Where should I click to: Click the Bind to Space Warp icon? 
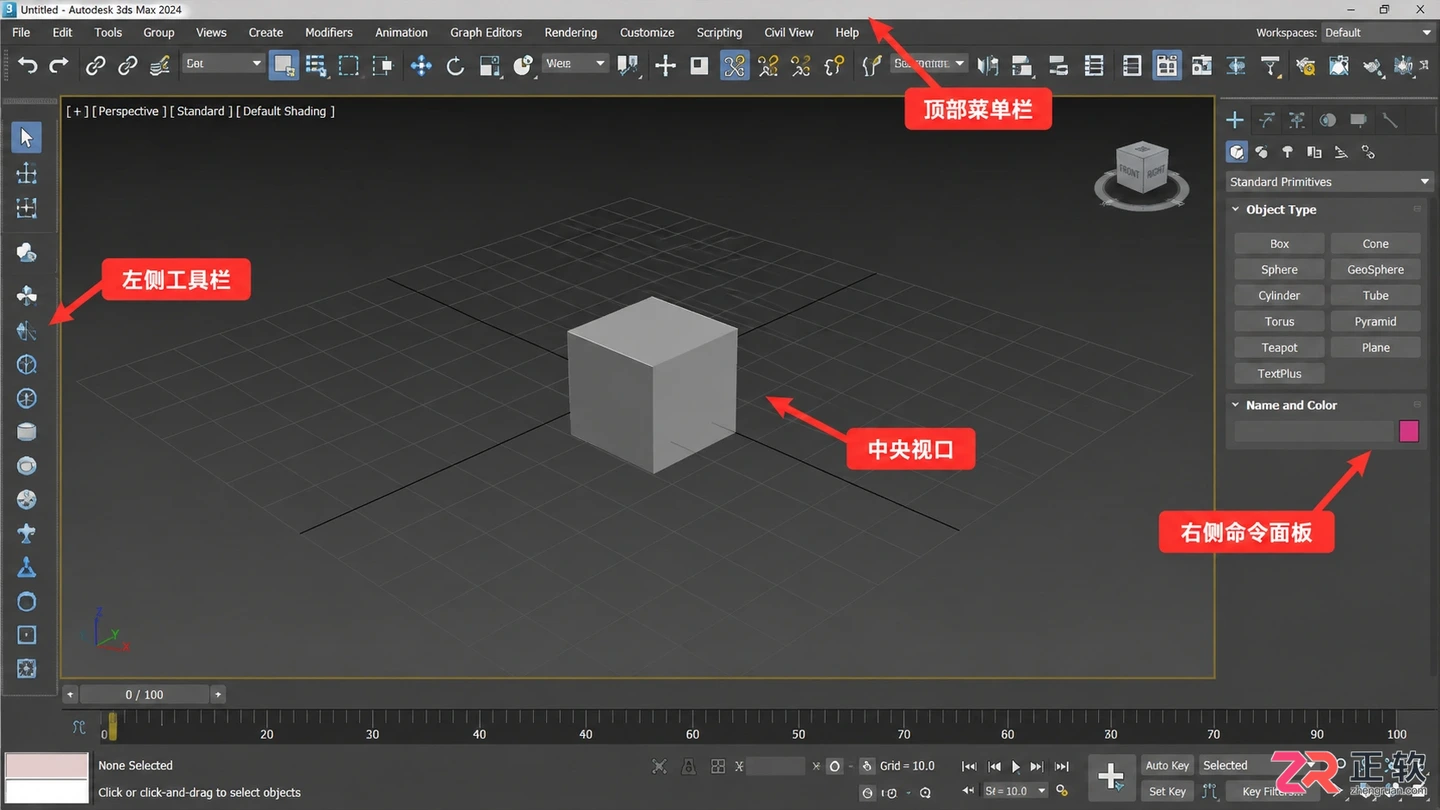160,66
